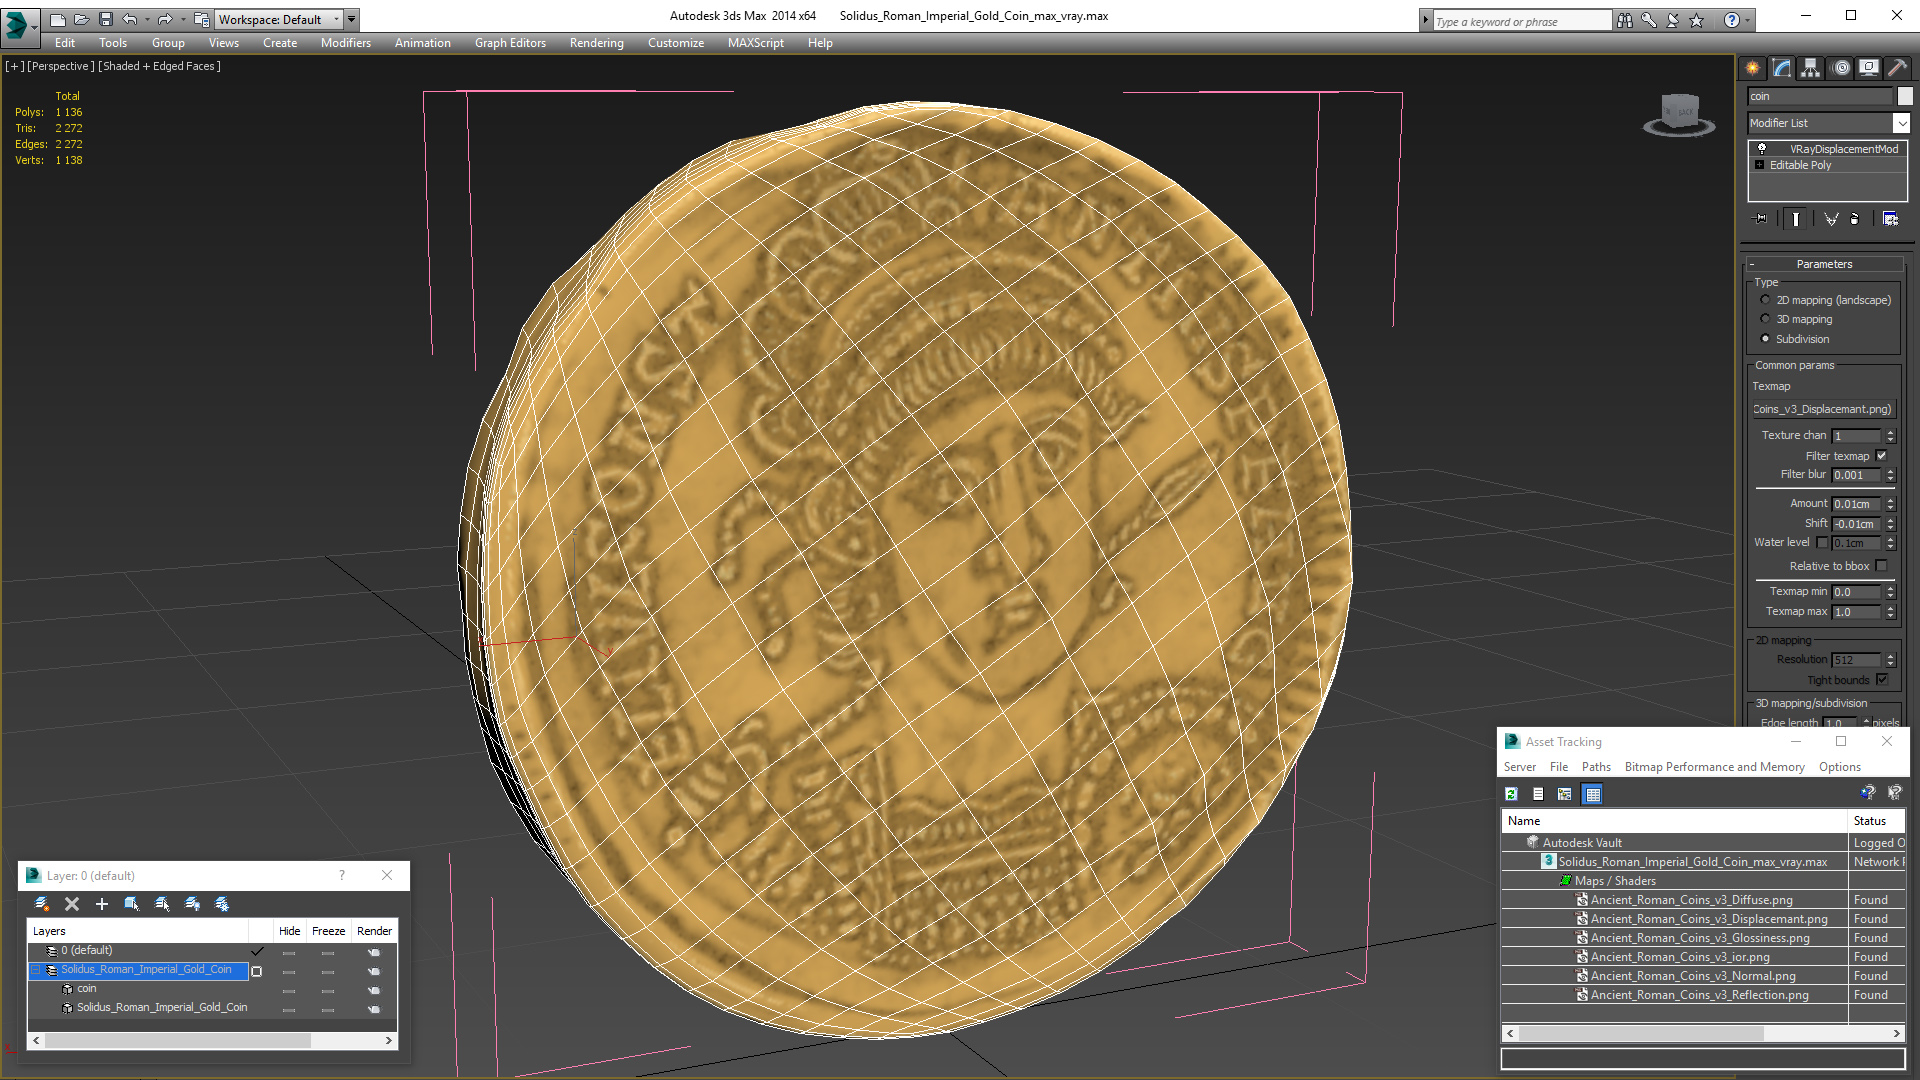Expand Editable Poly sub-object levels
This screenshot has width=1920, height=1080.
(x=1760, y=165)
